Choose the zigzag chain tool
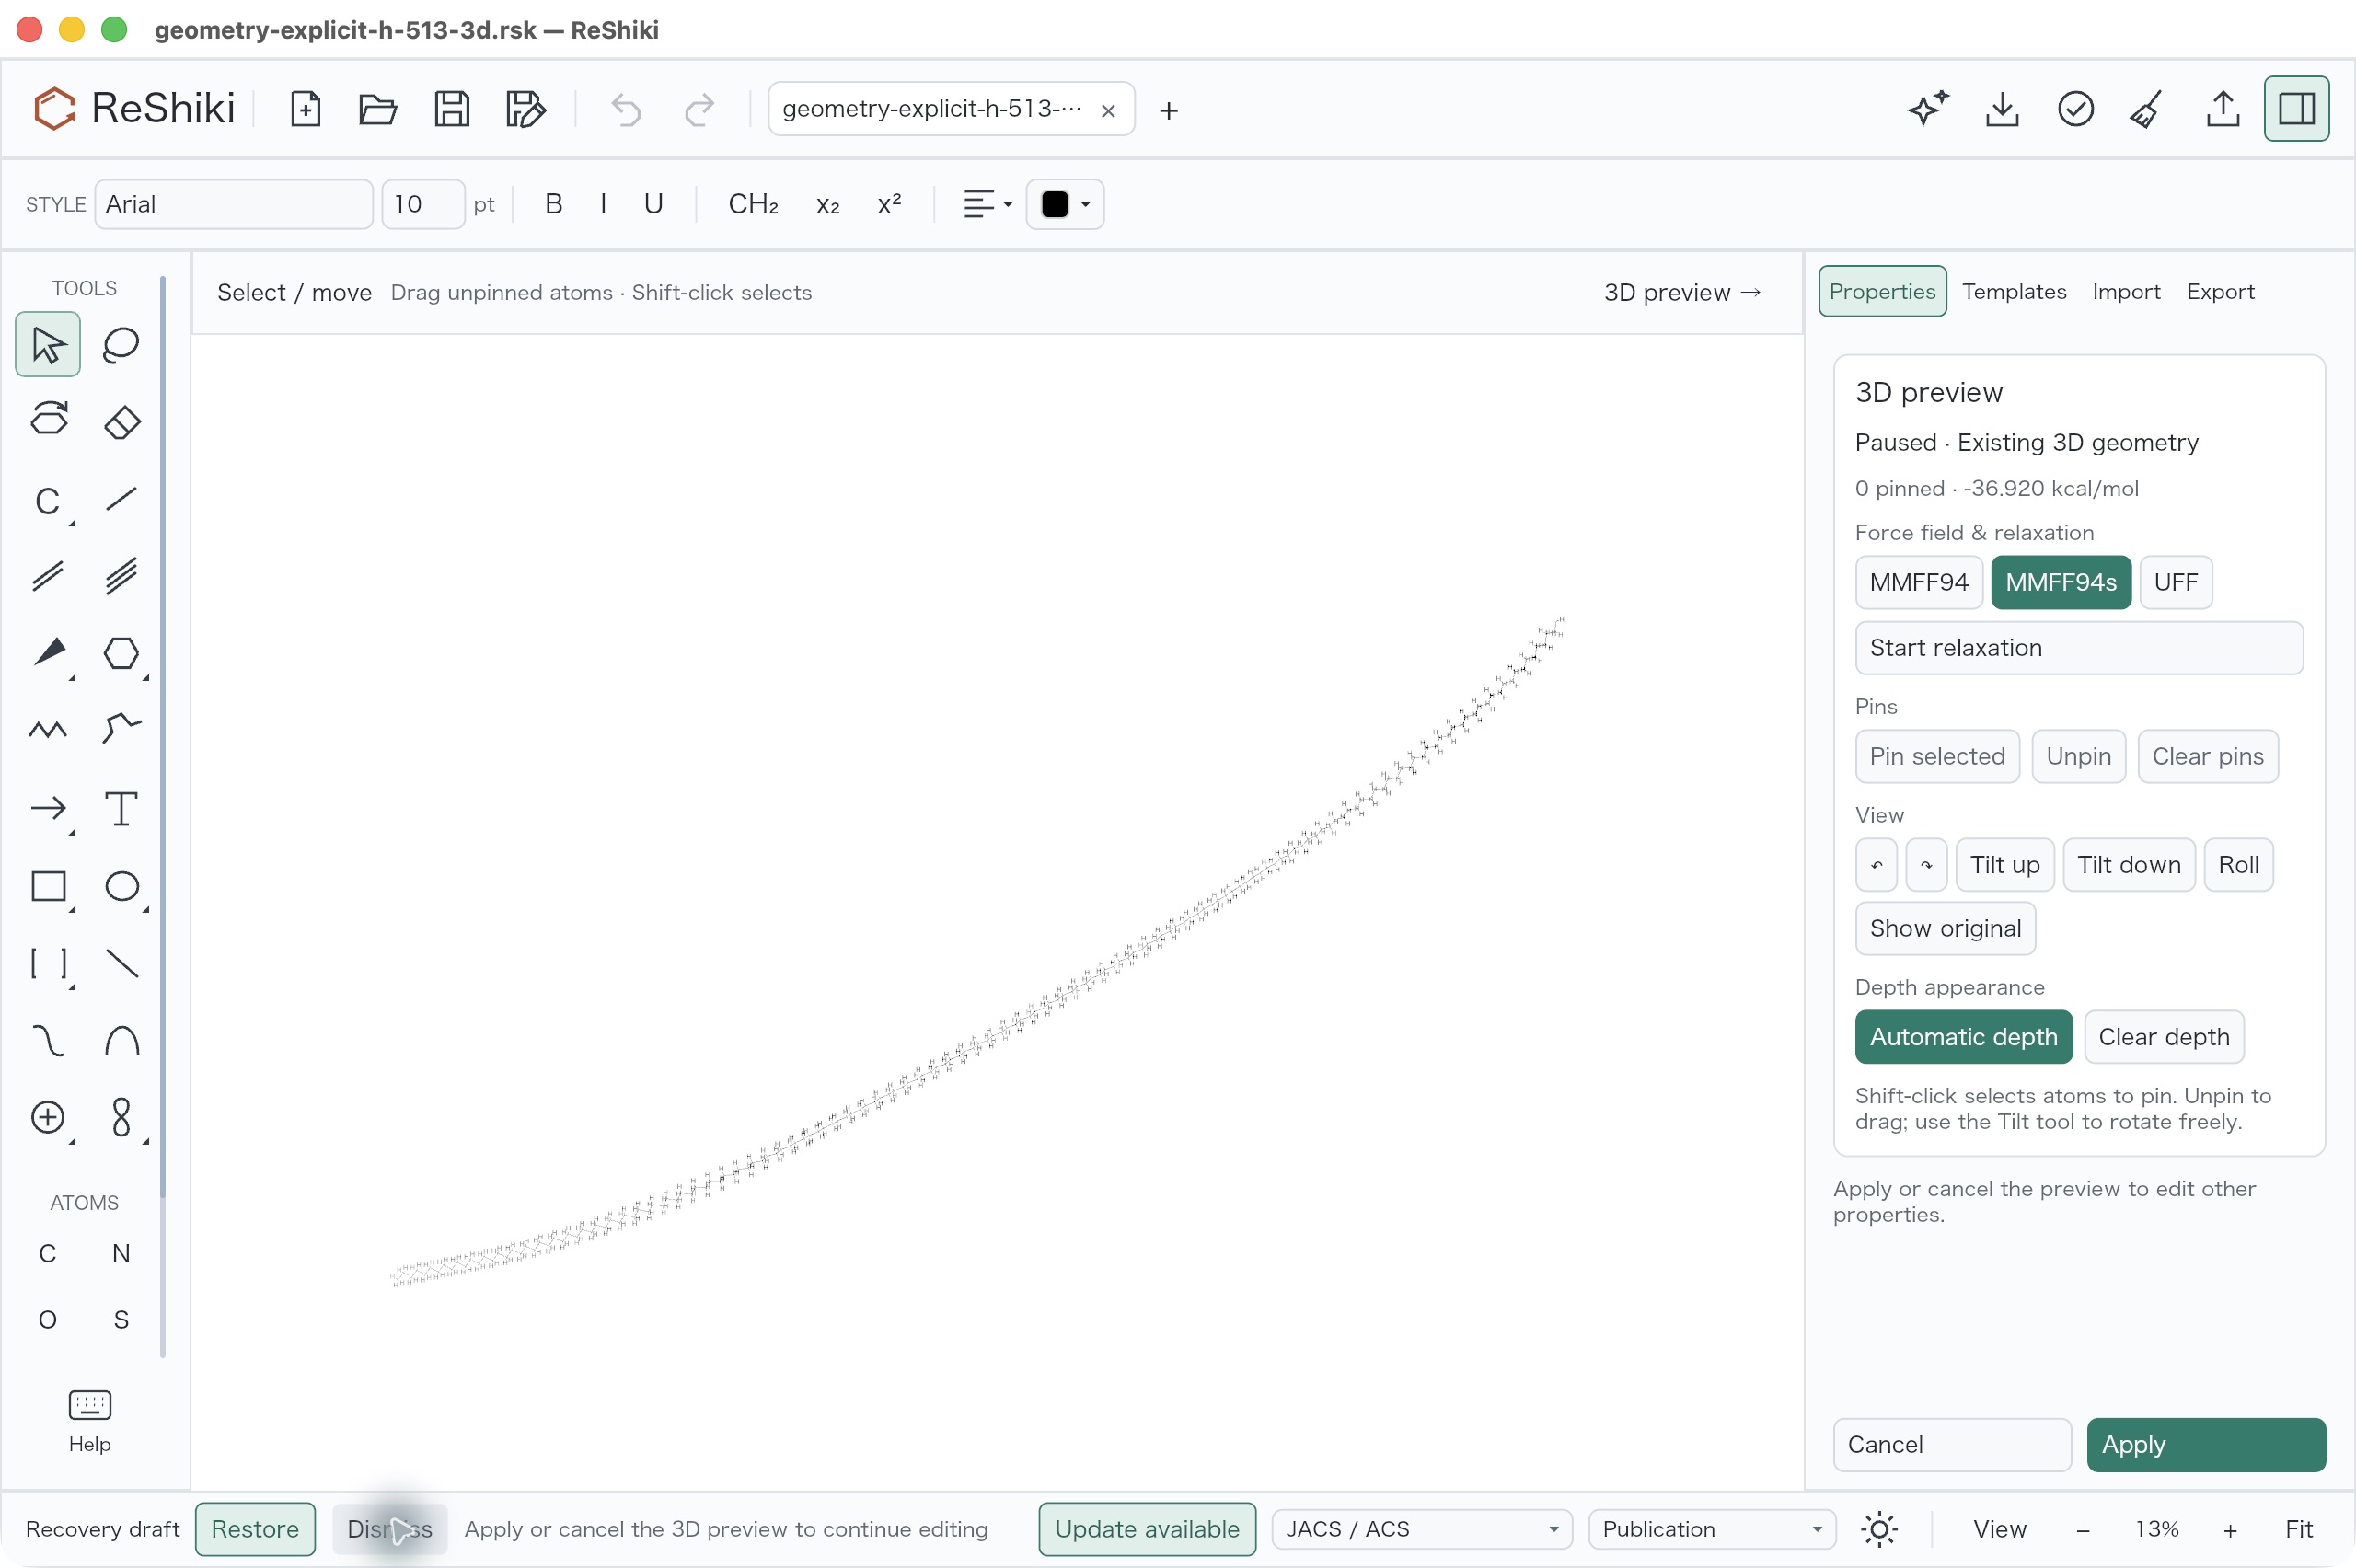2356x1568 pixels. coord(48,730)
